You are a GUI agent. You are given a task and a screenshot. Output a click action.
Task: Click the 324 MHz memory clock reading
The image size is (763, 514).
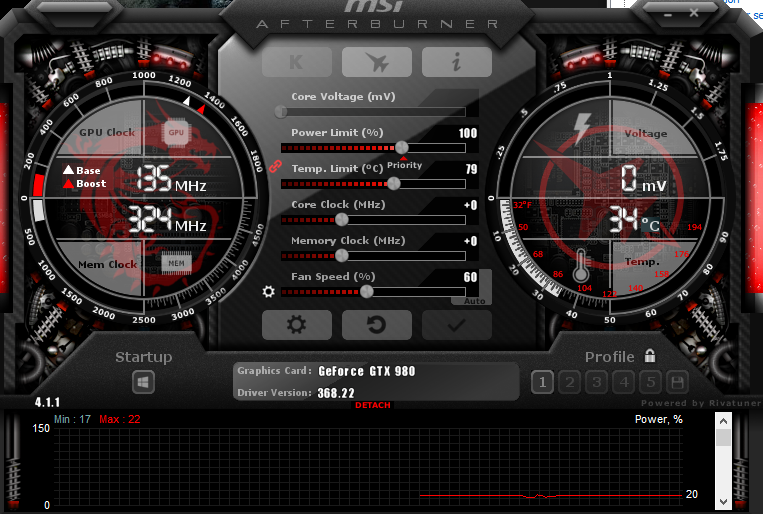coord(167,220)
